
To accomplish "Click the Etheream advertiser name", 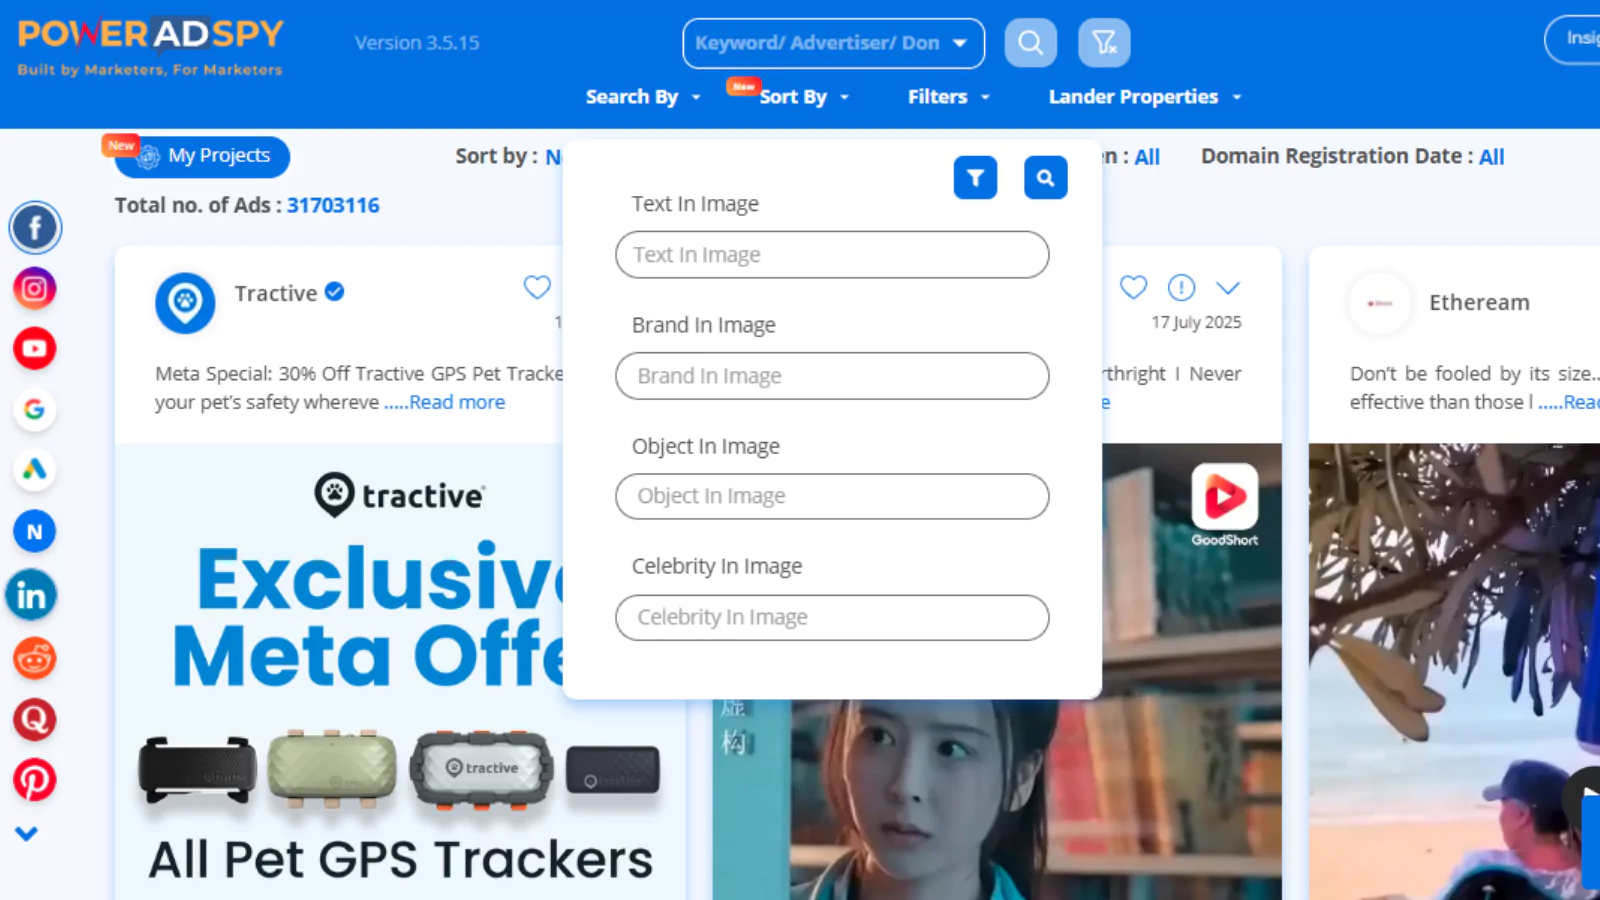I will click(x=1479, y=302).
